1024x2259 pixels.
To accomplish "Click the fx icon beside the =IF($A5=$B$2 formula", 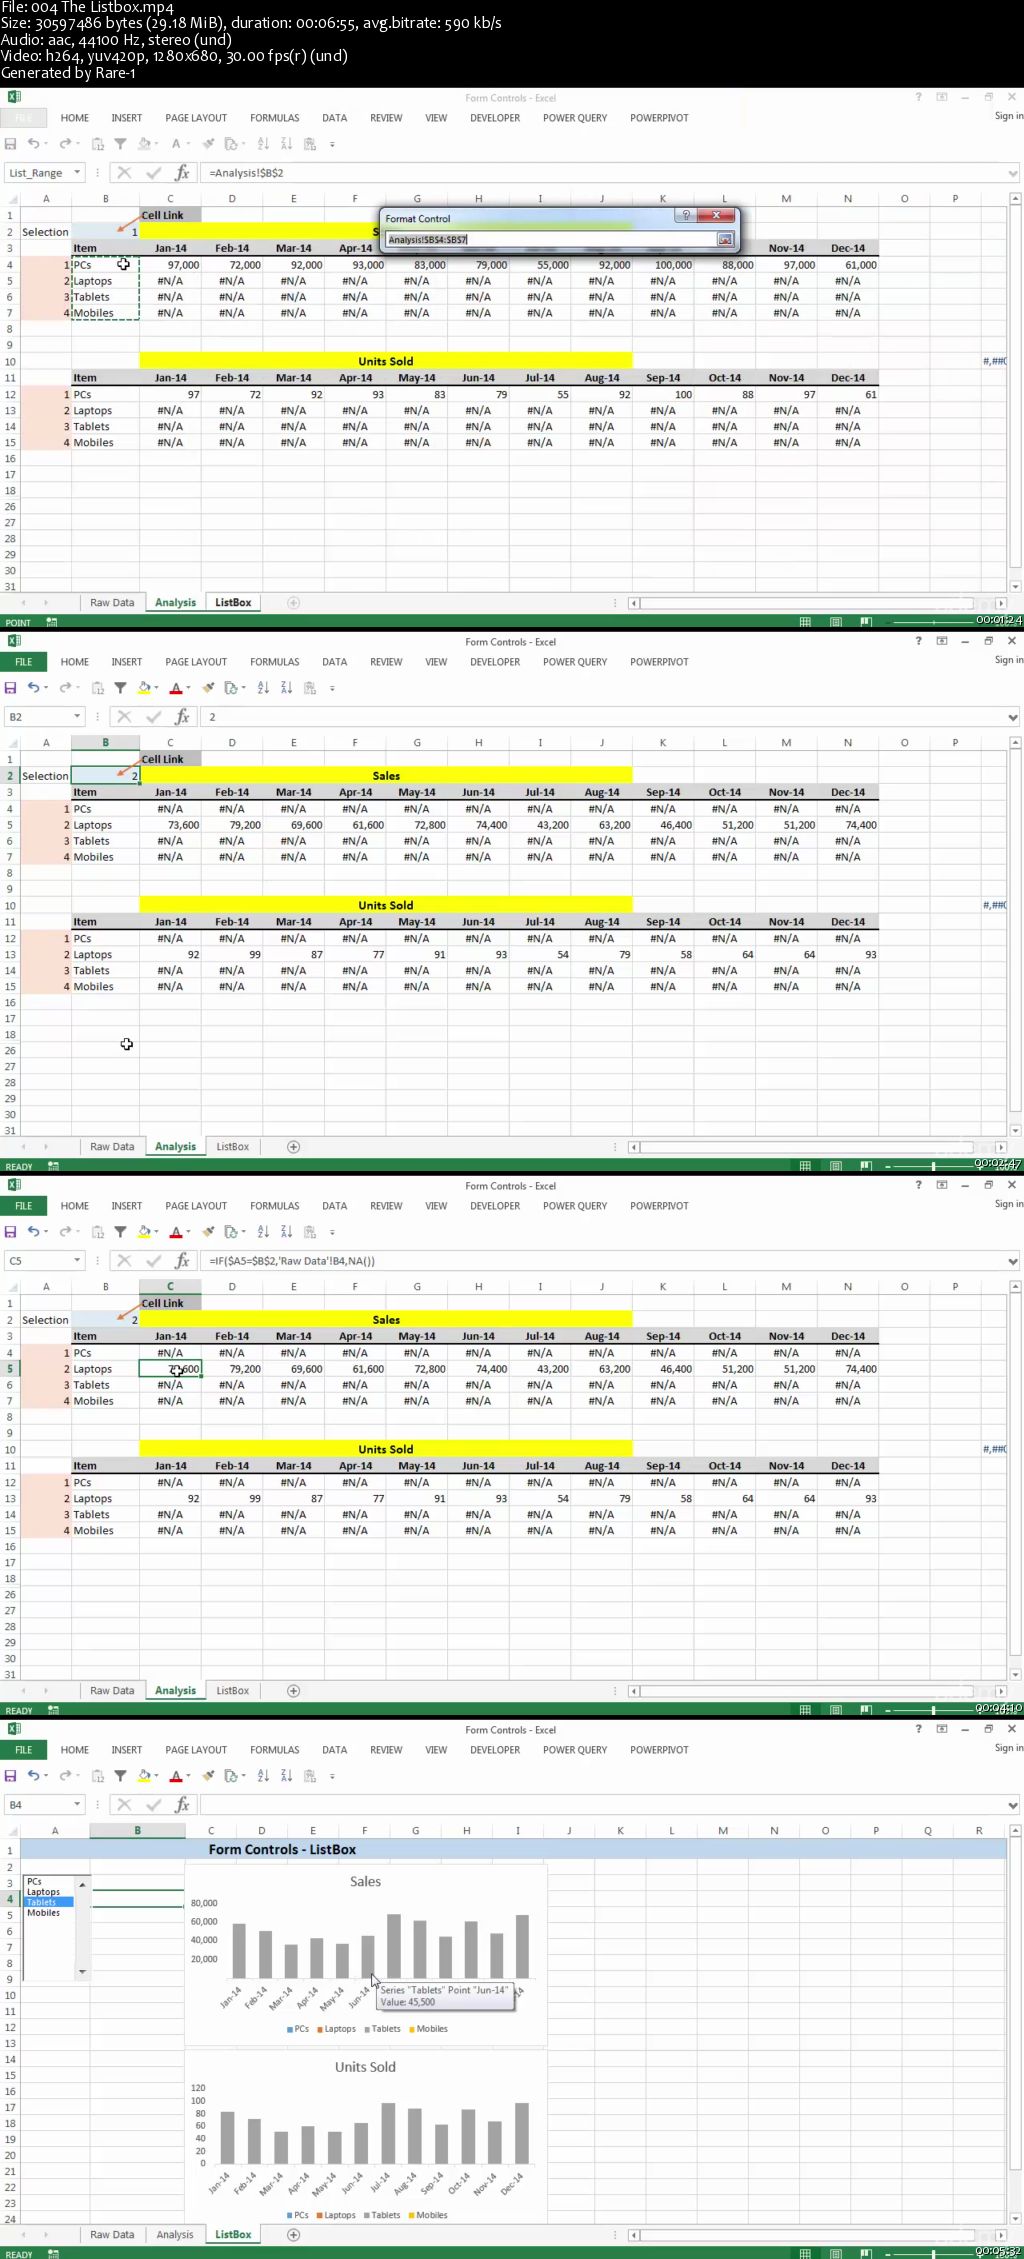I will pyautogui.click(x=182, y=1261).
